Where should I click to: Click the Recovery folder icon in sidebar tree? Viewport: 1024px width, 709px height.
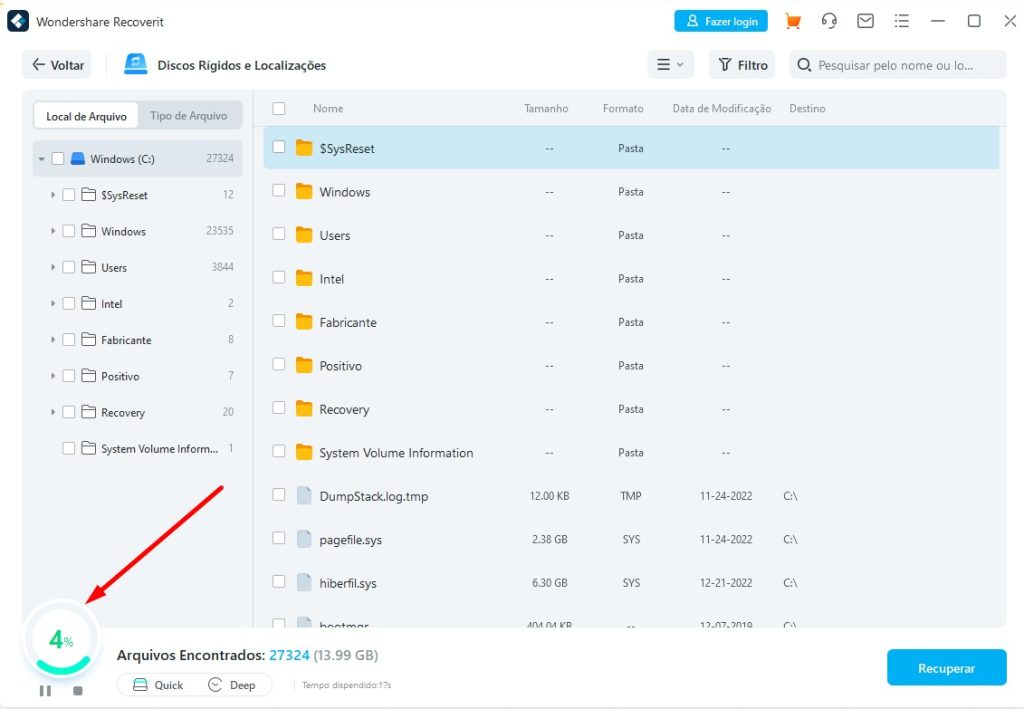(88, 411)
